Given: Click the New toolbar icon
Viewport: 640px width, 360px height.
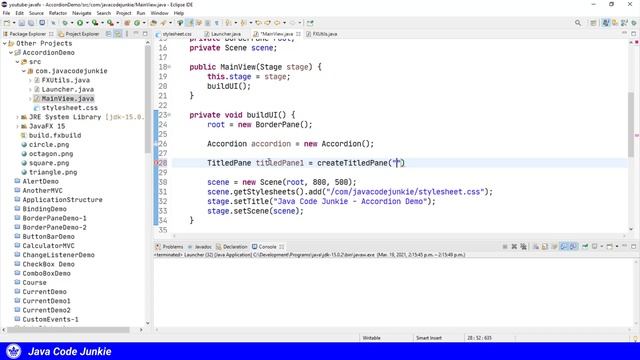Looking at the screenshot, I should click(x=7, y=23).
